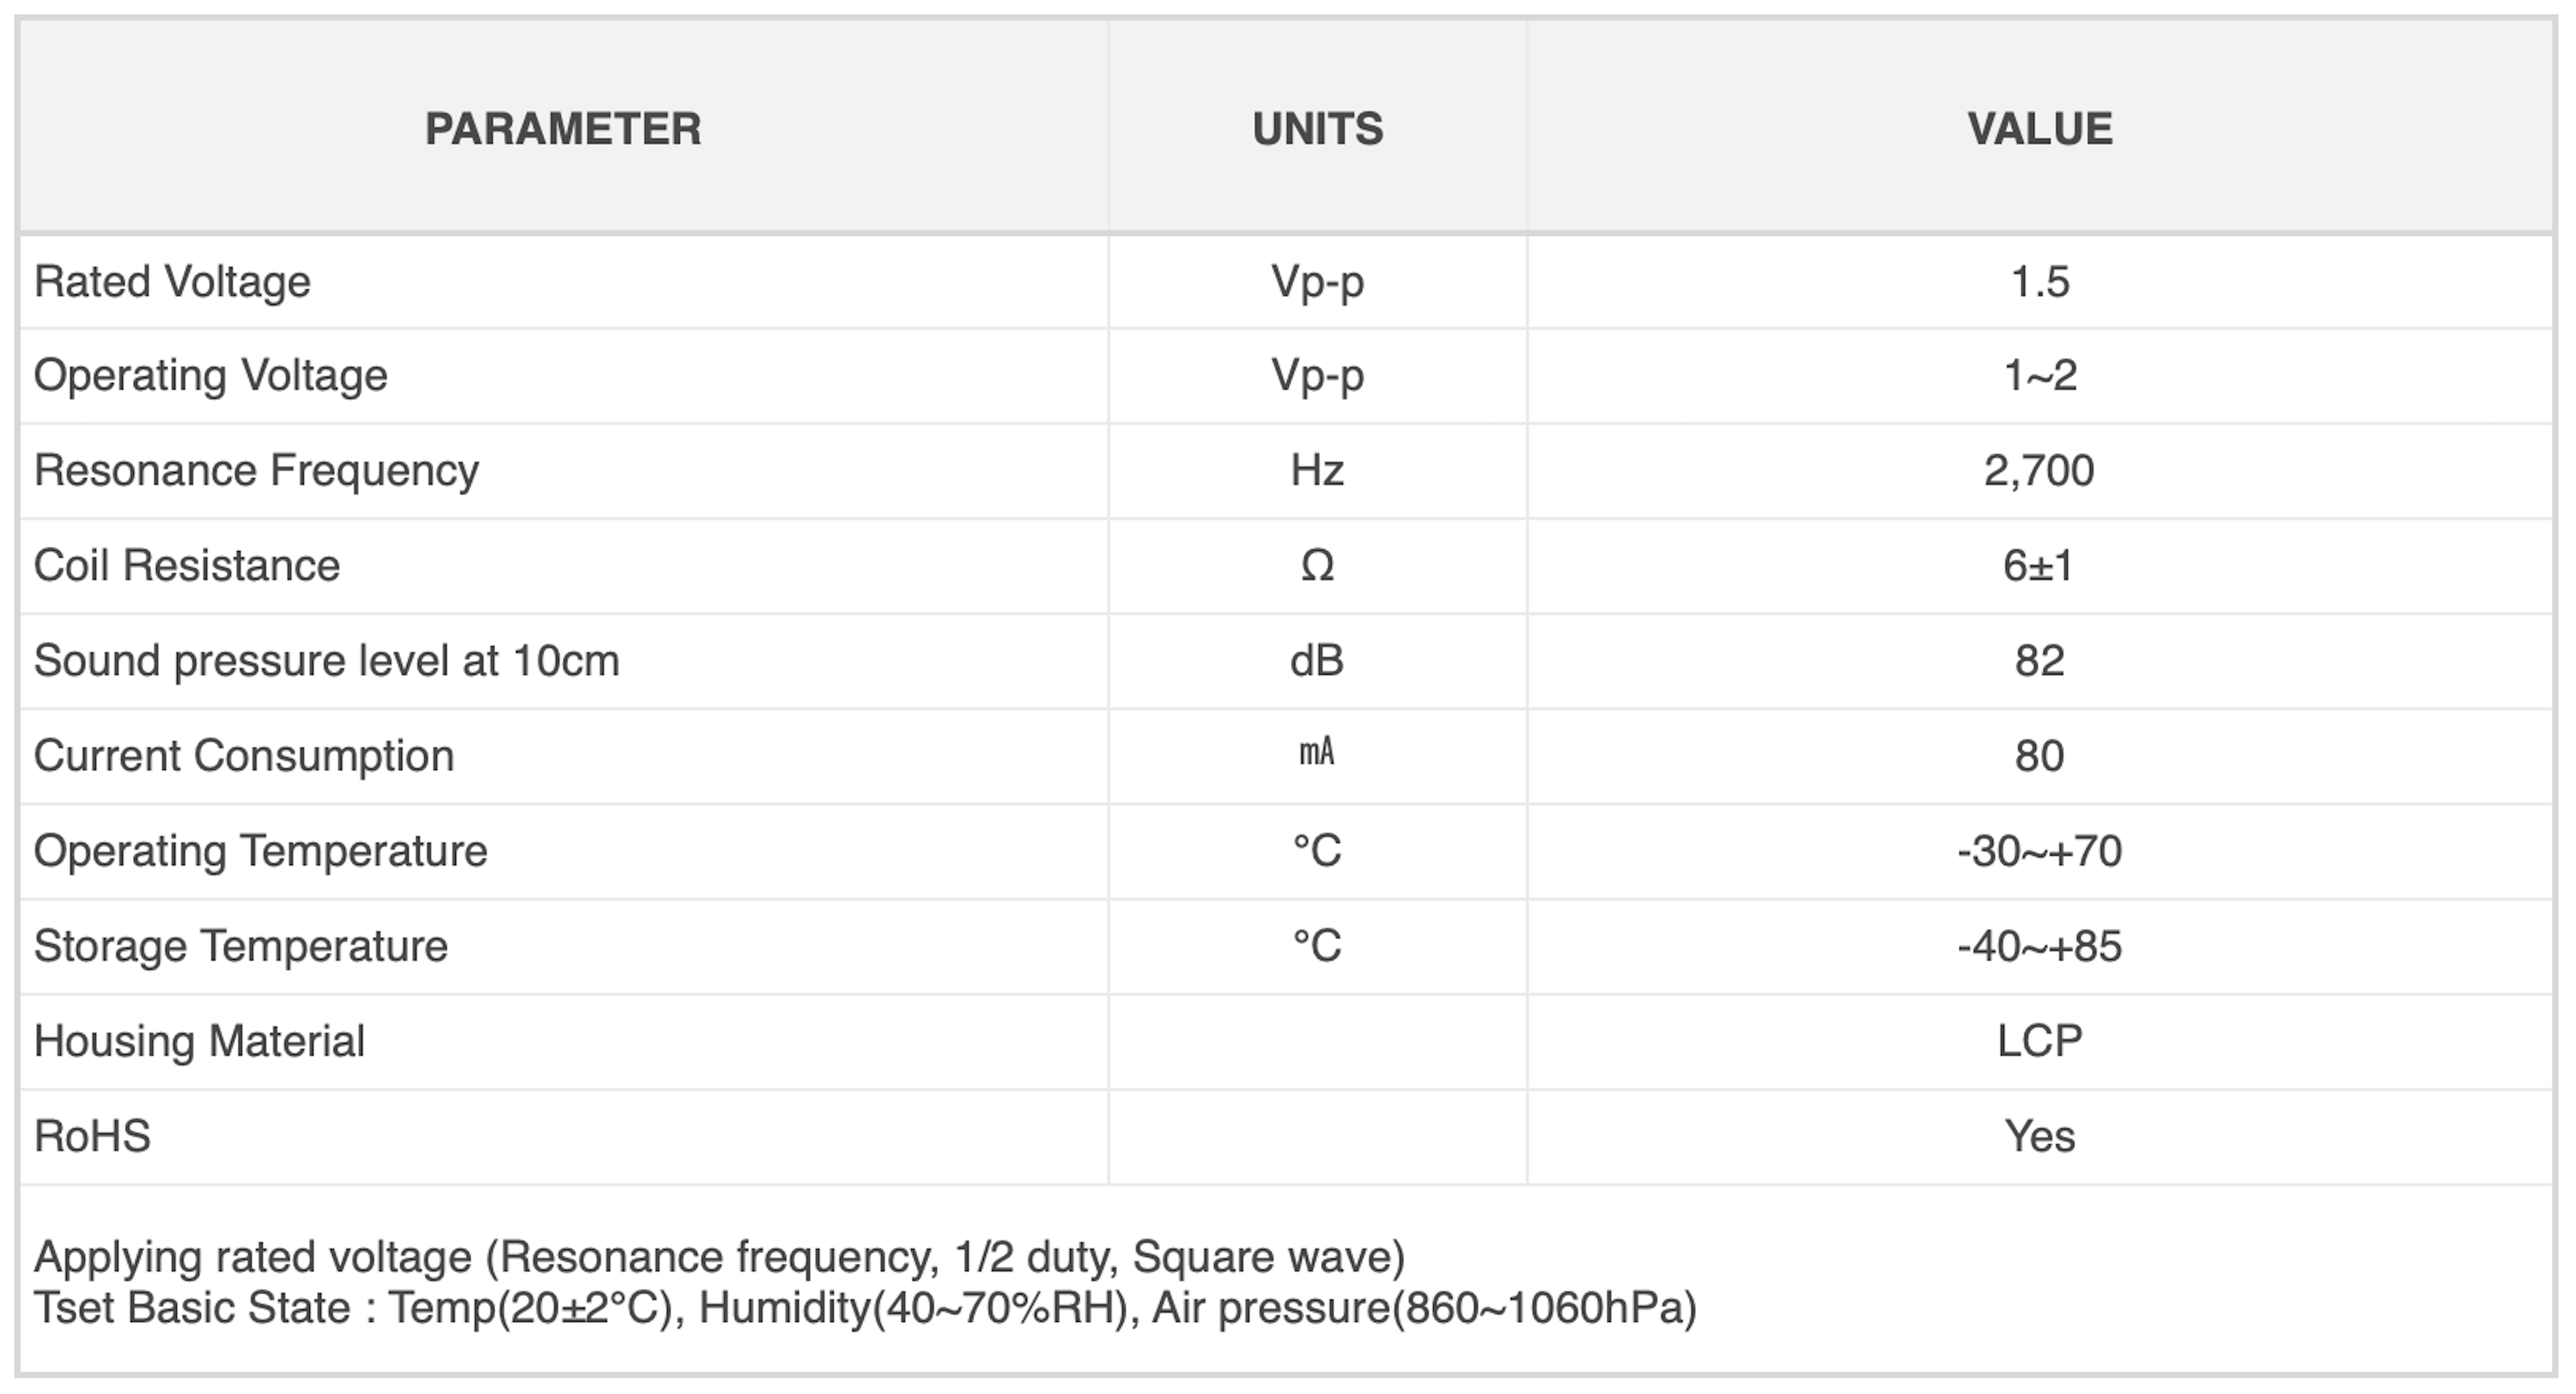Click the UNITS column header
Image resolution: width=2576 pixels, height=1394 pixels.
(1318, 129)
